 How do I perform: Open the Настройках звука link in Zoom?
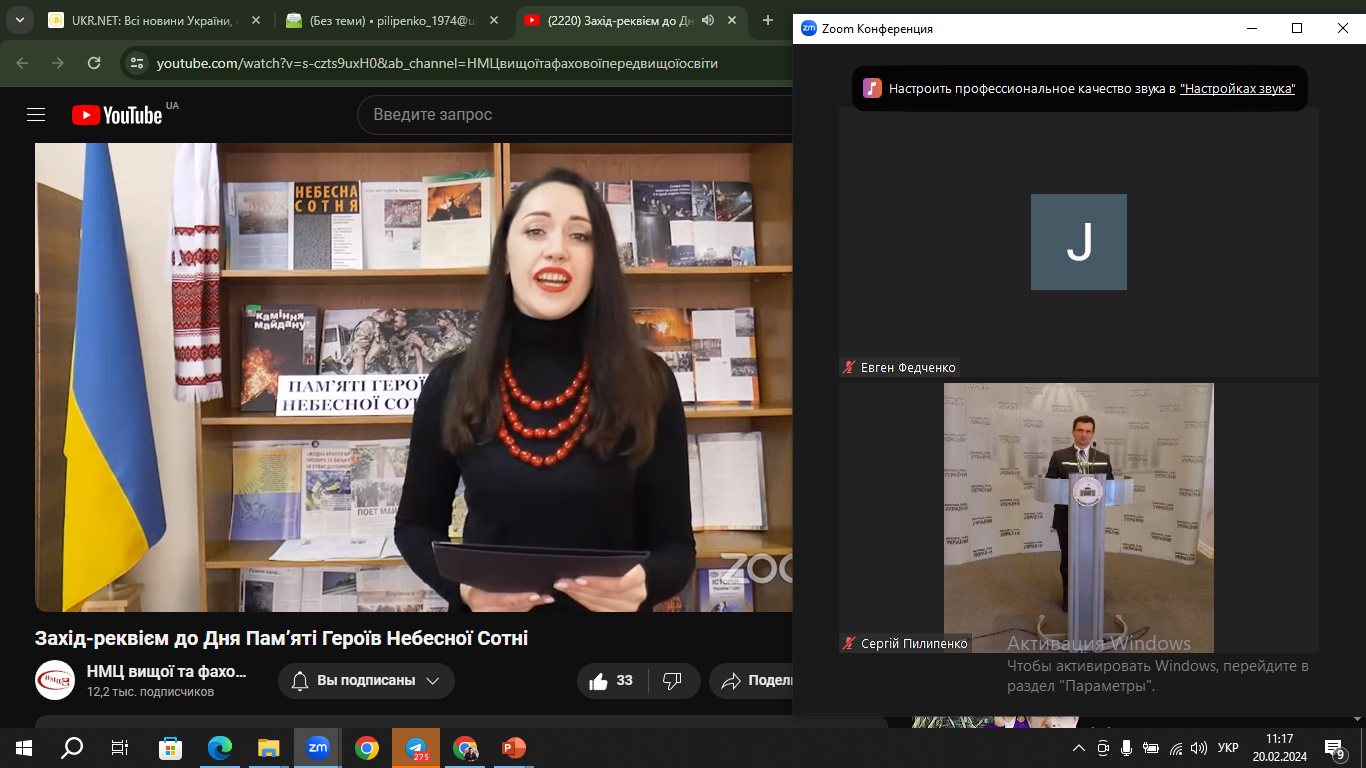click(1237, 89)
